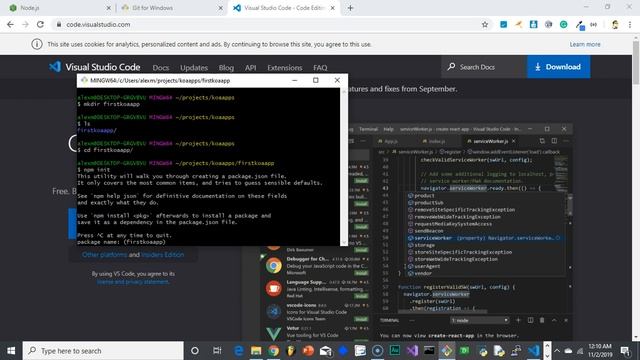Click the serviceWorker.js tab in the VS Code image
Screen dimensions: 640x360
[491, 141]
